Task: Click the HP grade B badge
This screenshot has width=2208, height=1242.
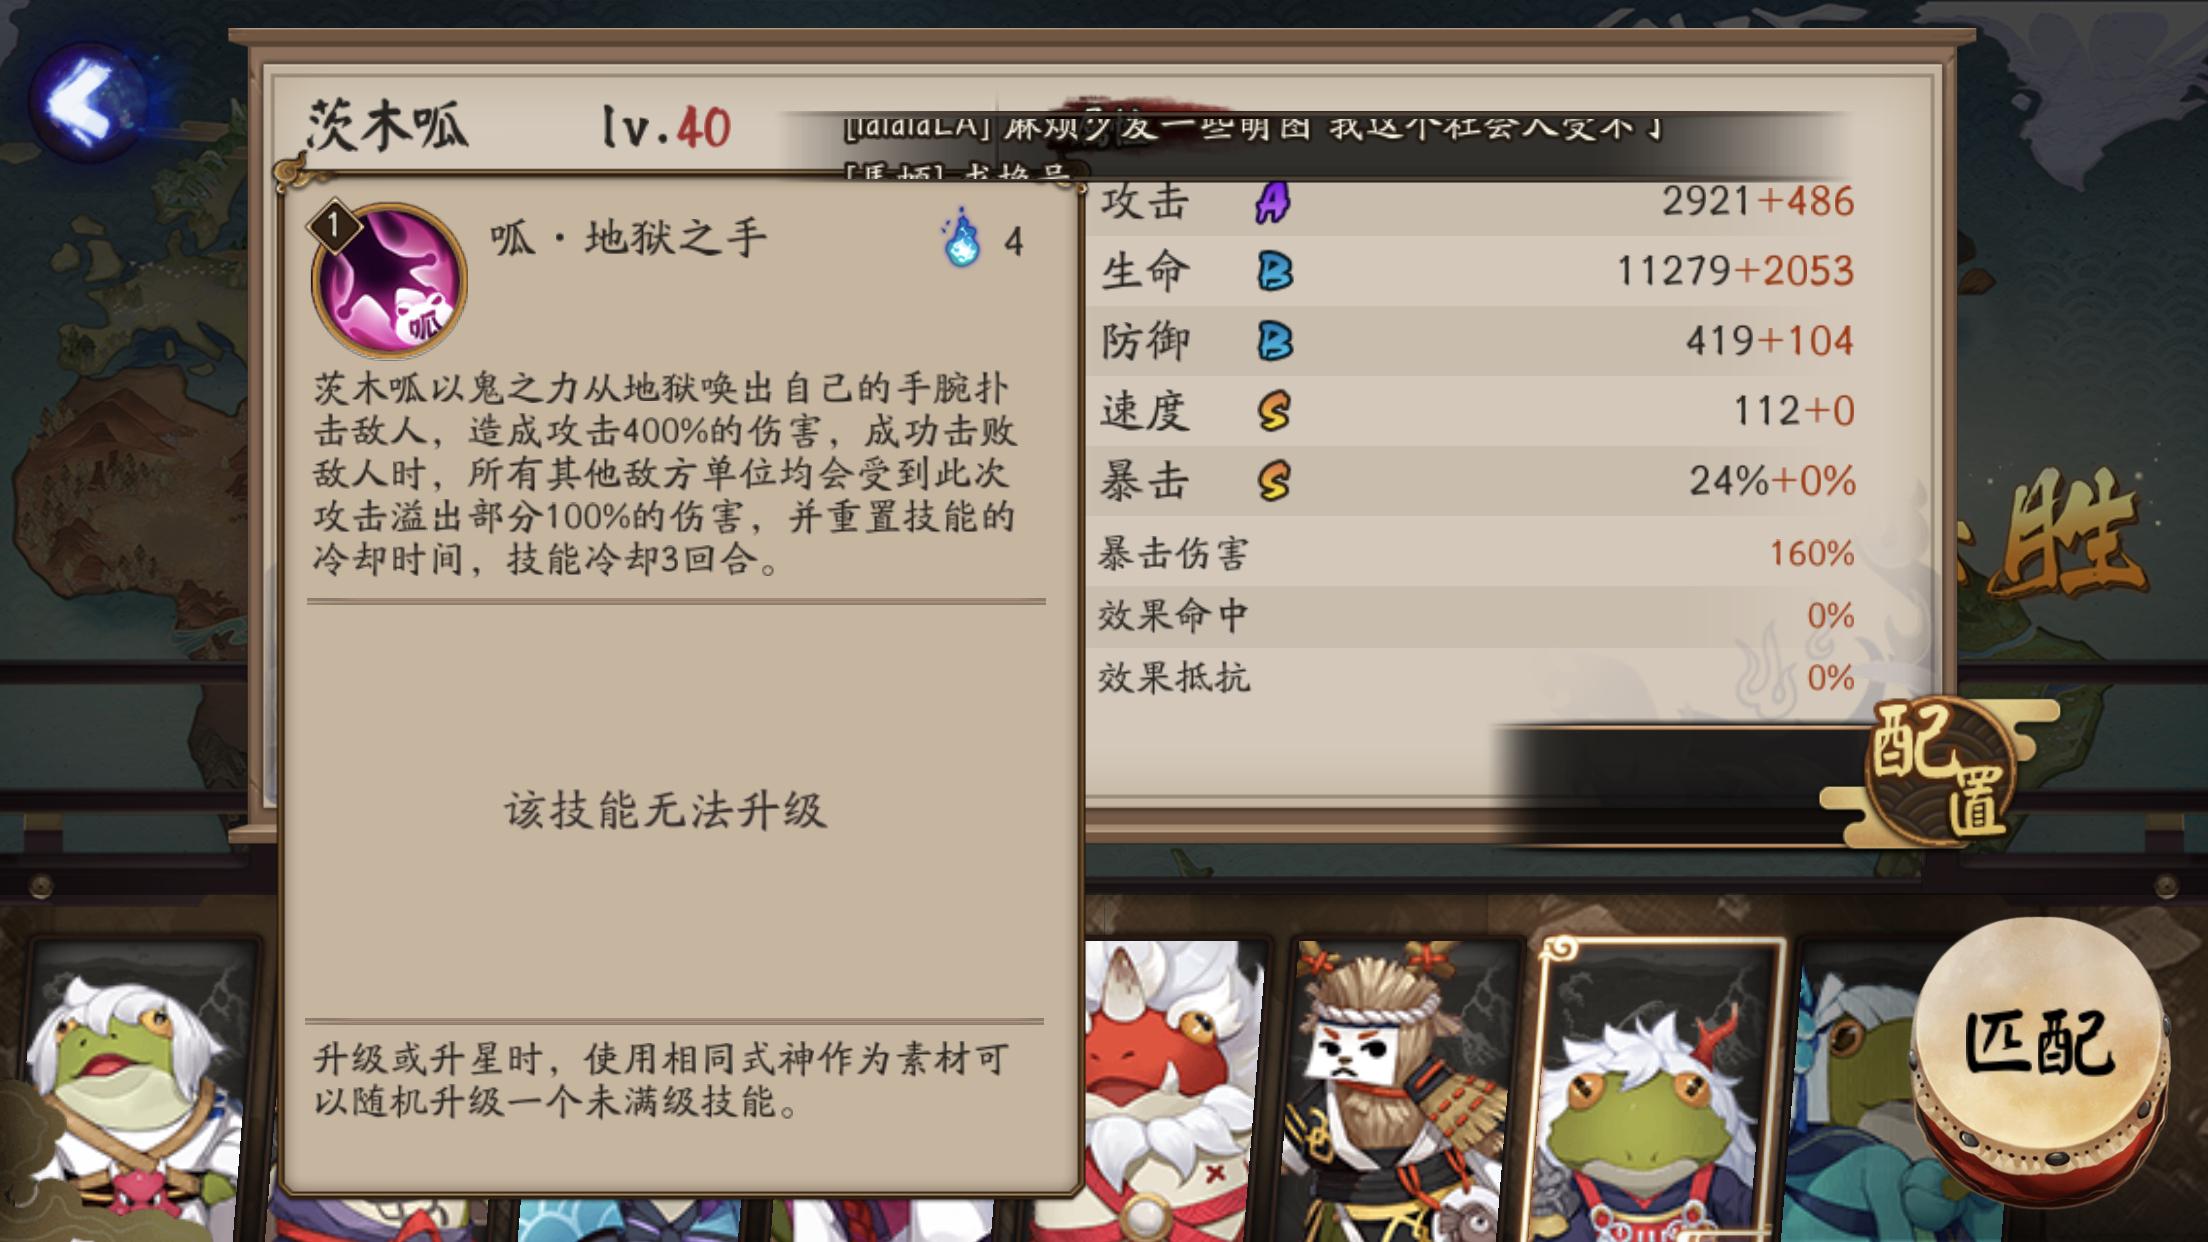Action: [1274, 272]
